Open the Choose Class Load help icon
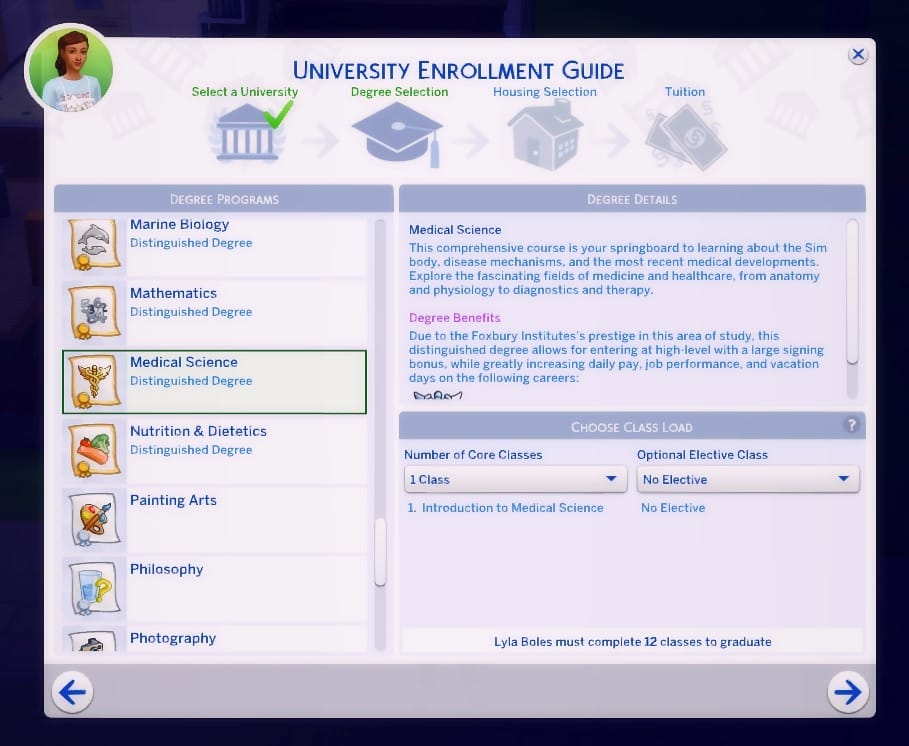 [851, 425]
